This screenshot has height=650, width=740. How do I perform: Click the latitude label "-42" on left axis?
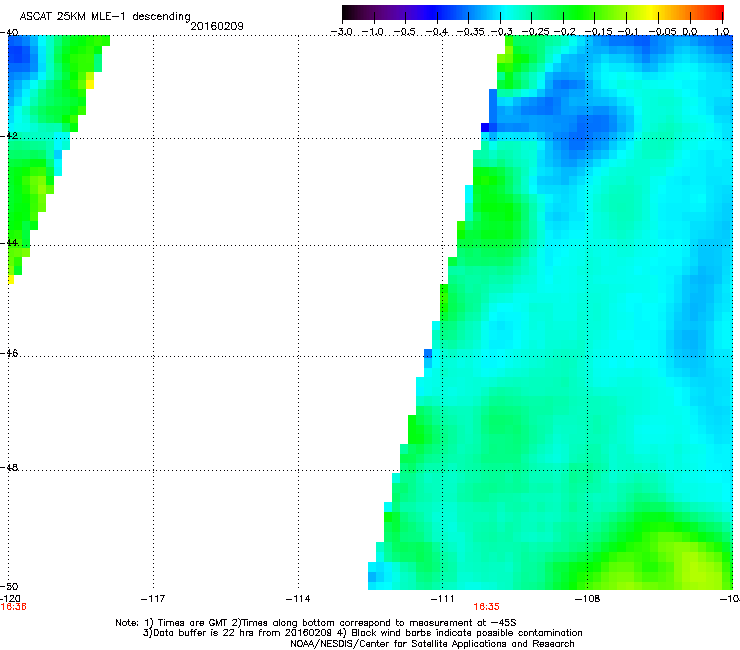point(9,135)
